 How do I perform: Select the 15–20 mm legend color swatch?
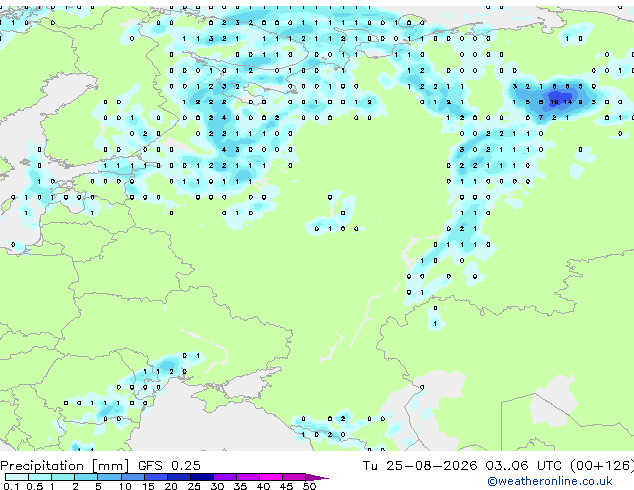tap(155, 477)
